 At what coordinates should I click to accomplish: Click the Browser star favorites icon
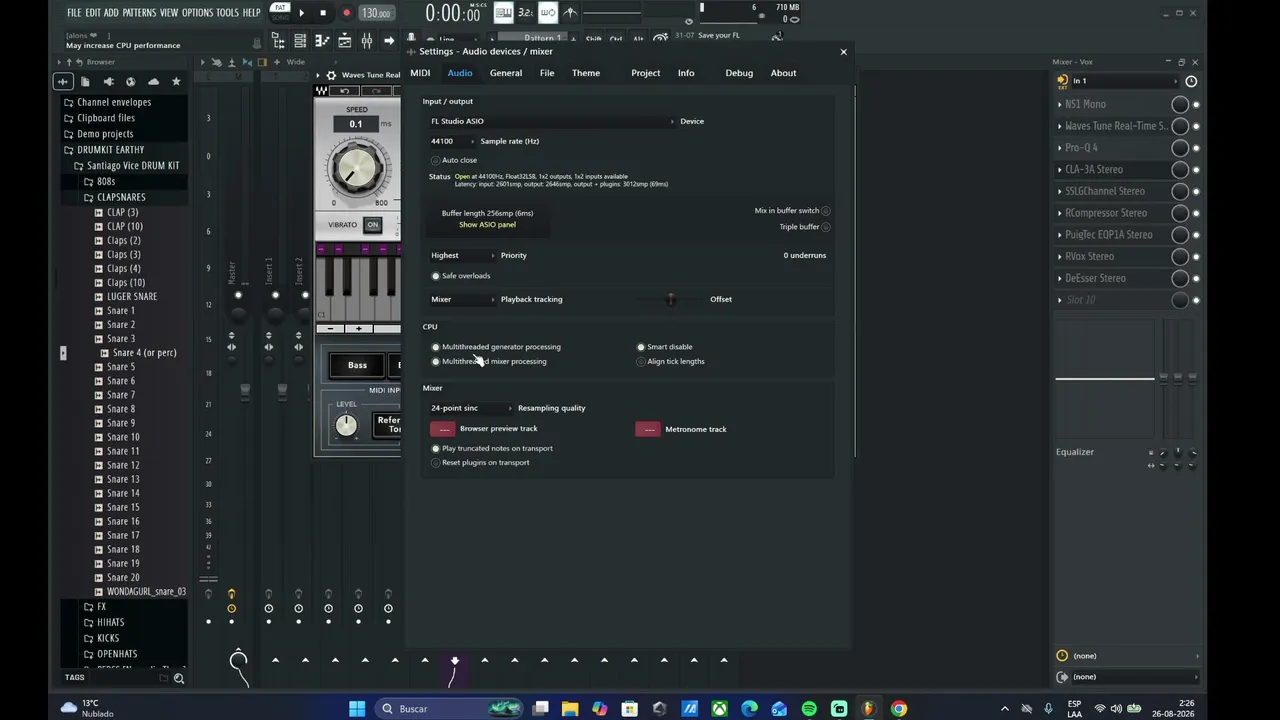(x=176, y=81)
